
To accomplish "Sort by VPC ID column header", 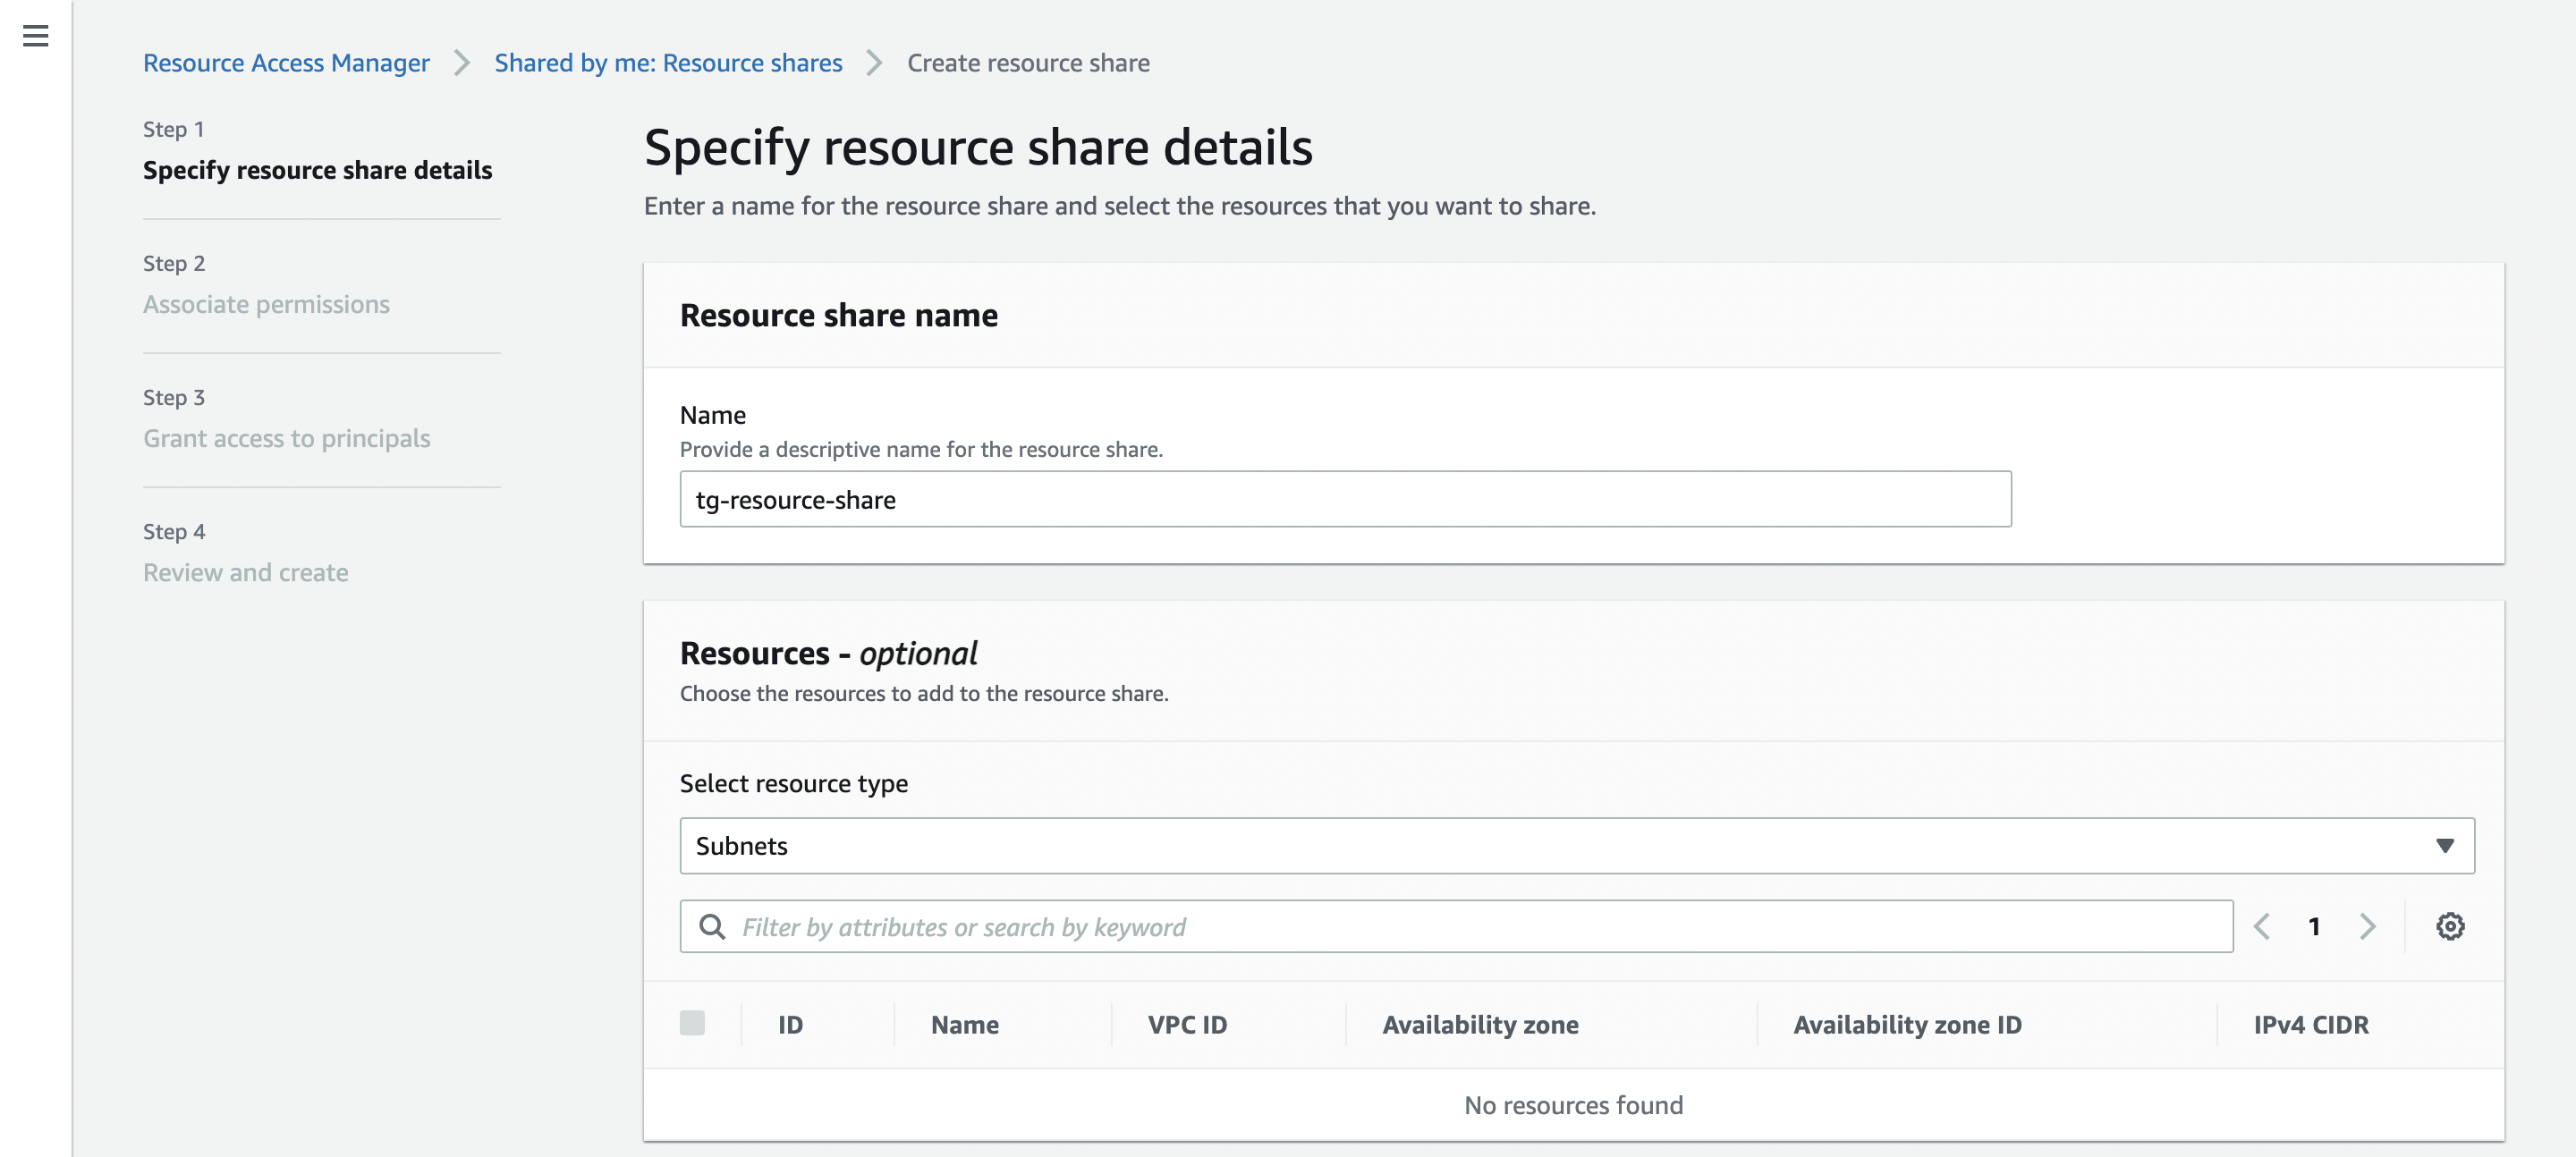I will [x=1187, y=1025].
